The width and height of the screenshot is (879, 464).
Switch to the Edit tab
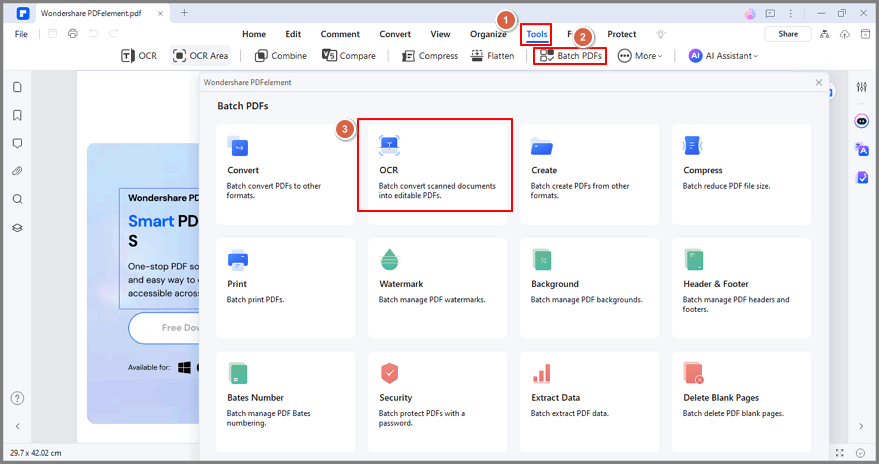tap(293, 34)
